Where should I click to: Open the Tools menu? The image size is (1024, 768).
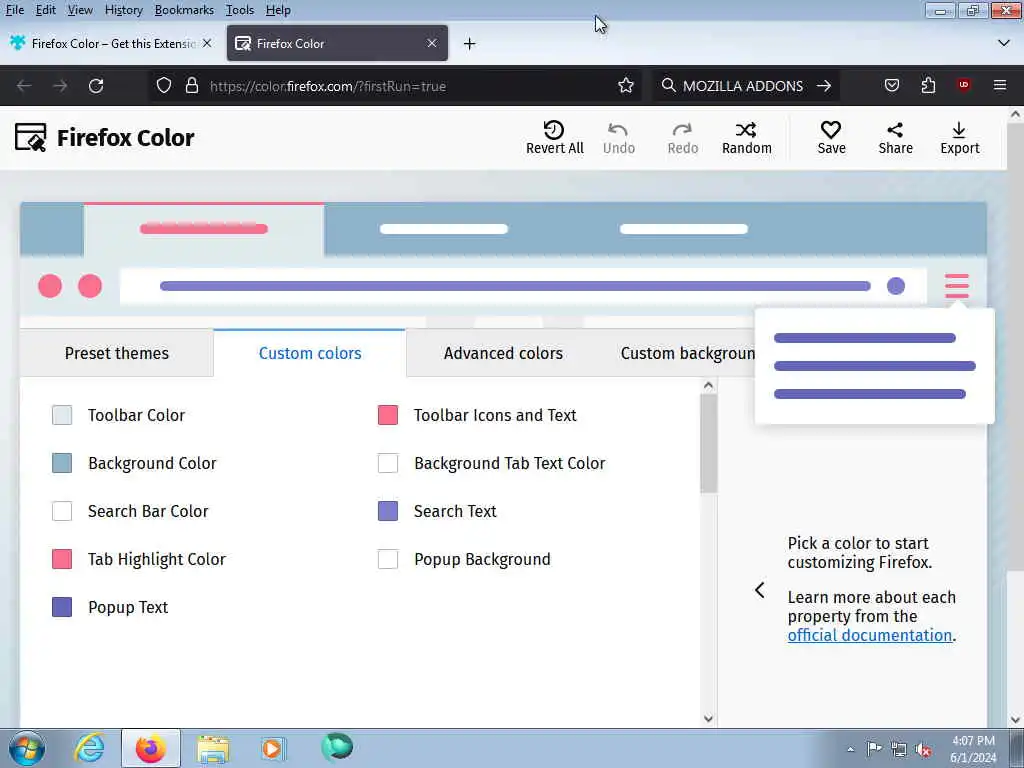pyautogui.click(x=240, y=10)
